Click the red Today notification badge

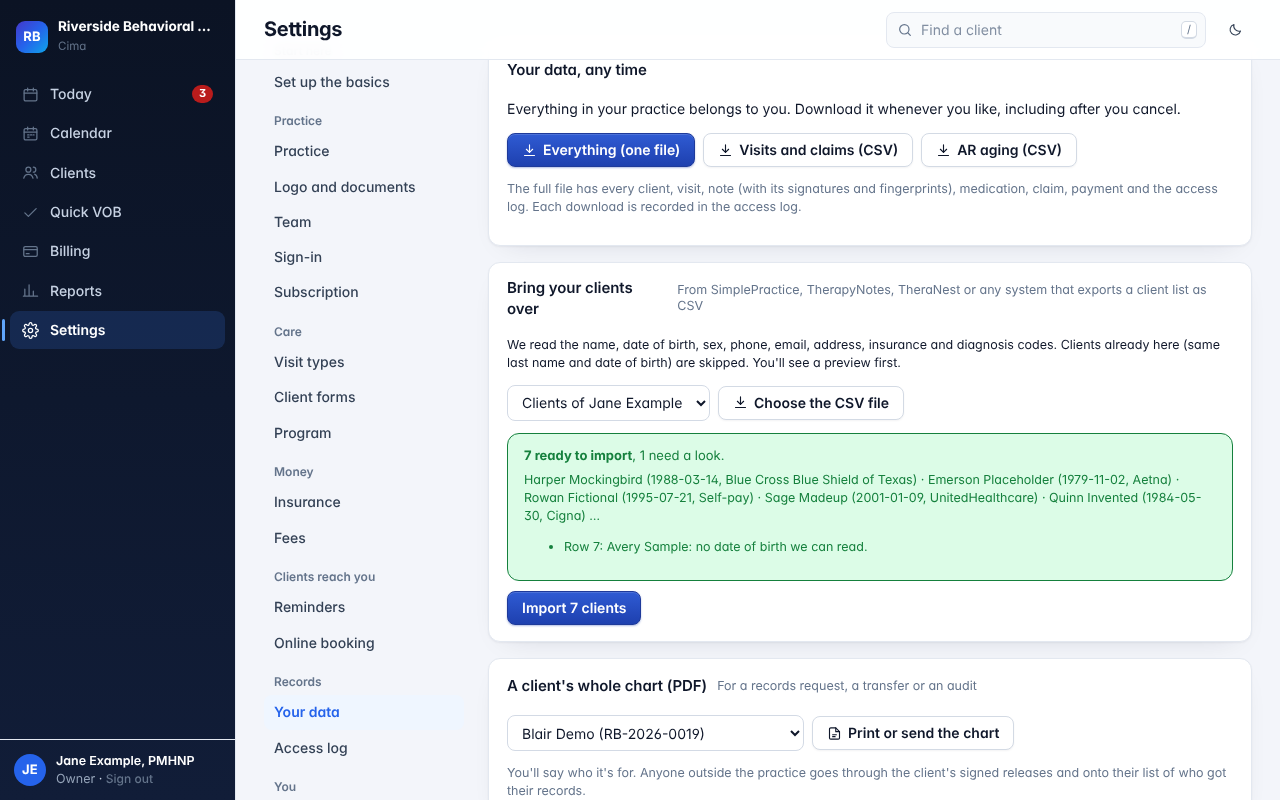tap(202, 94)
